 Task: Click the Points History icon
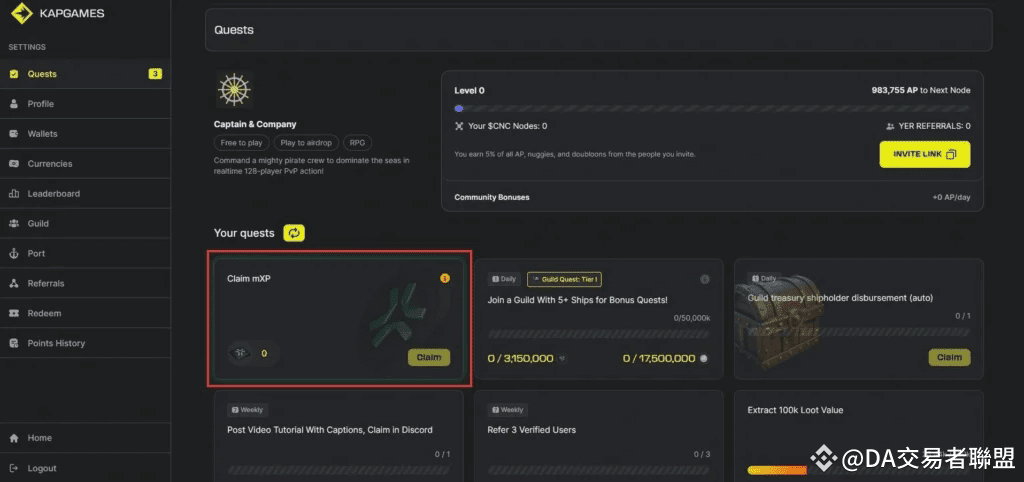point(14,343)
